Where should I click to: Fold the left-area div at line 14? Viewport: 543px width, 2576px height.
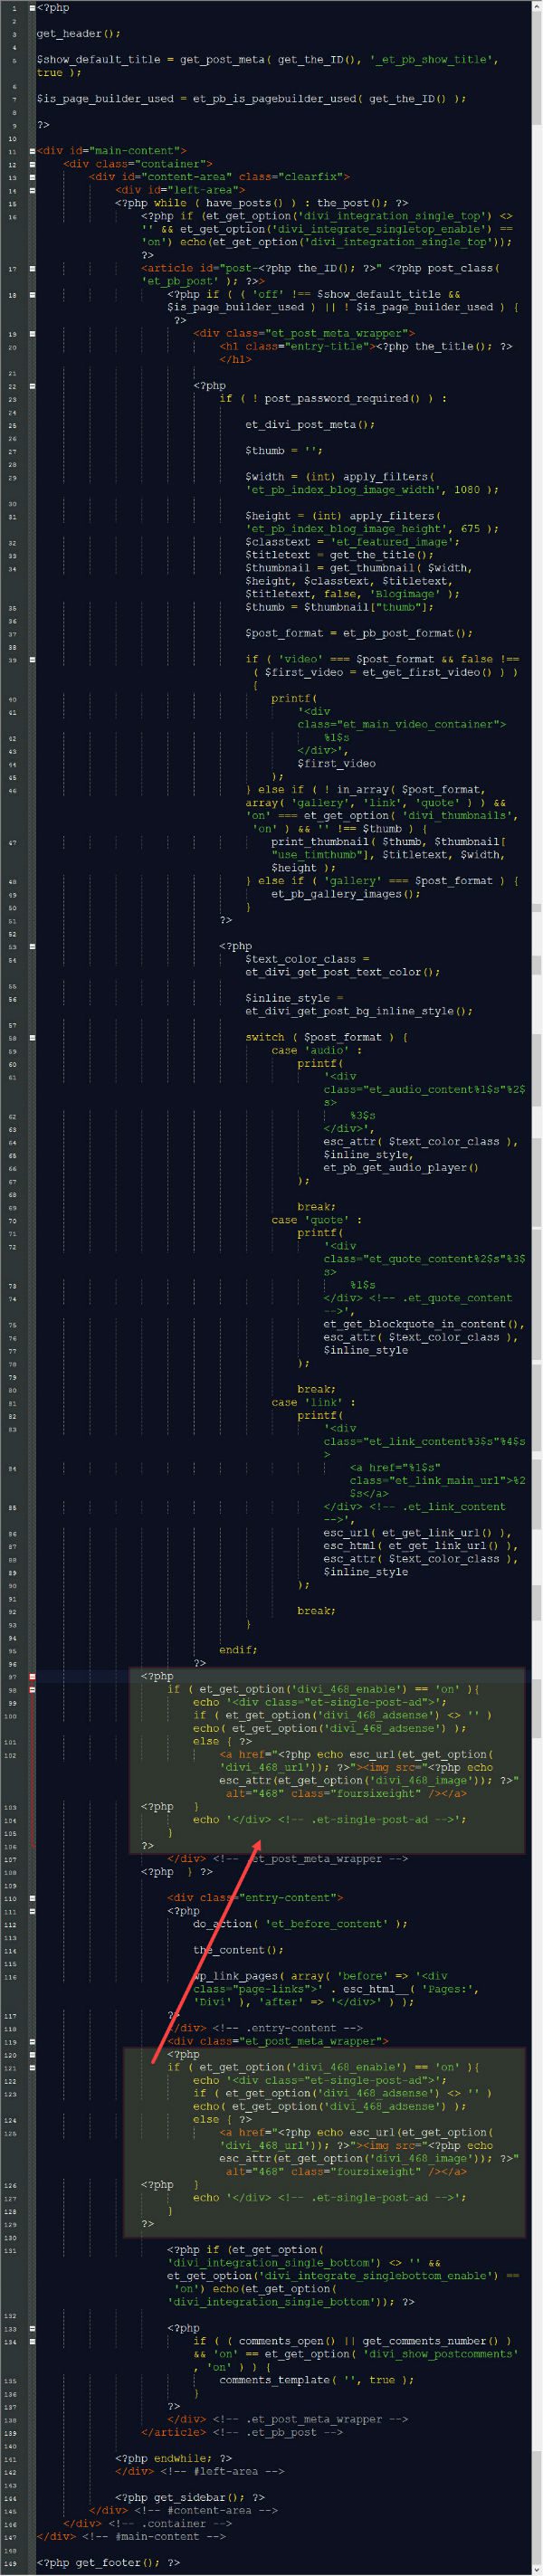[x=32, y=190]
